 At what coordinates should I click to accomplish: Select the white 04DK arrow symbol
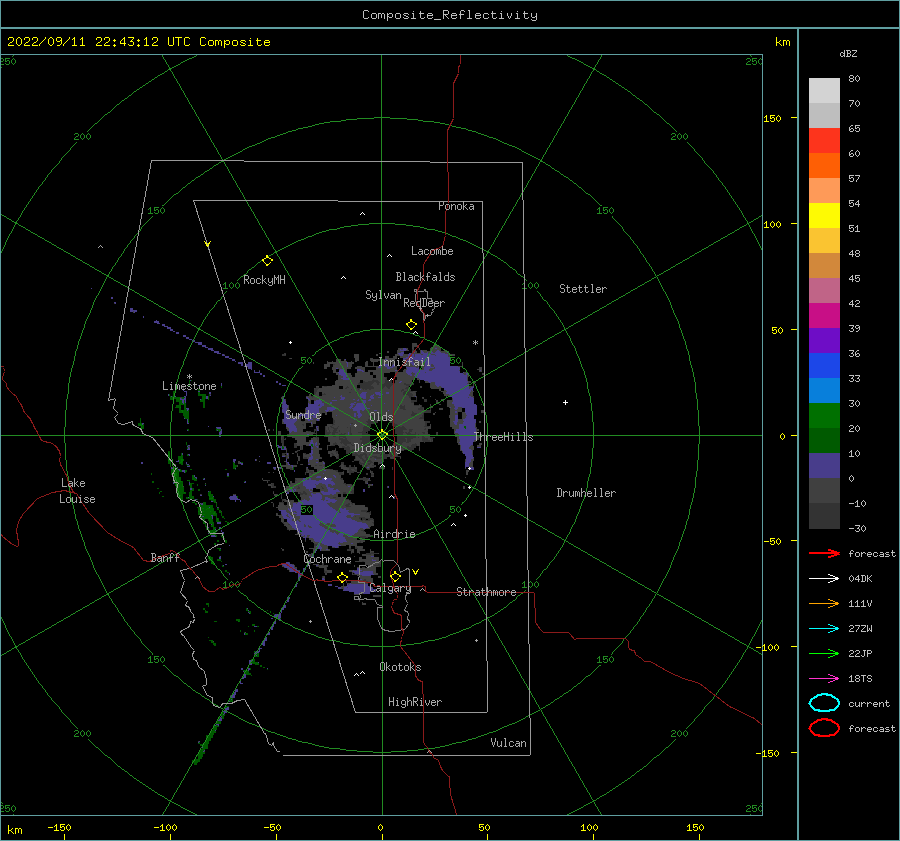(824, 578)
